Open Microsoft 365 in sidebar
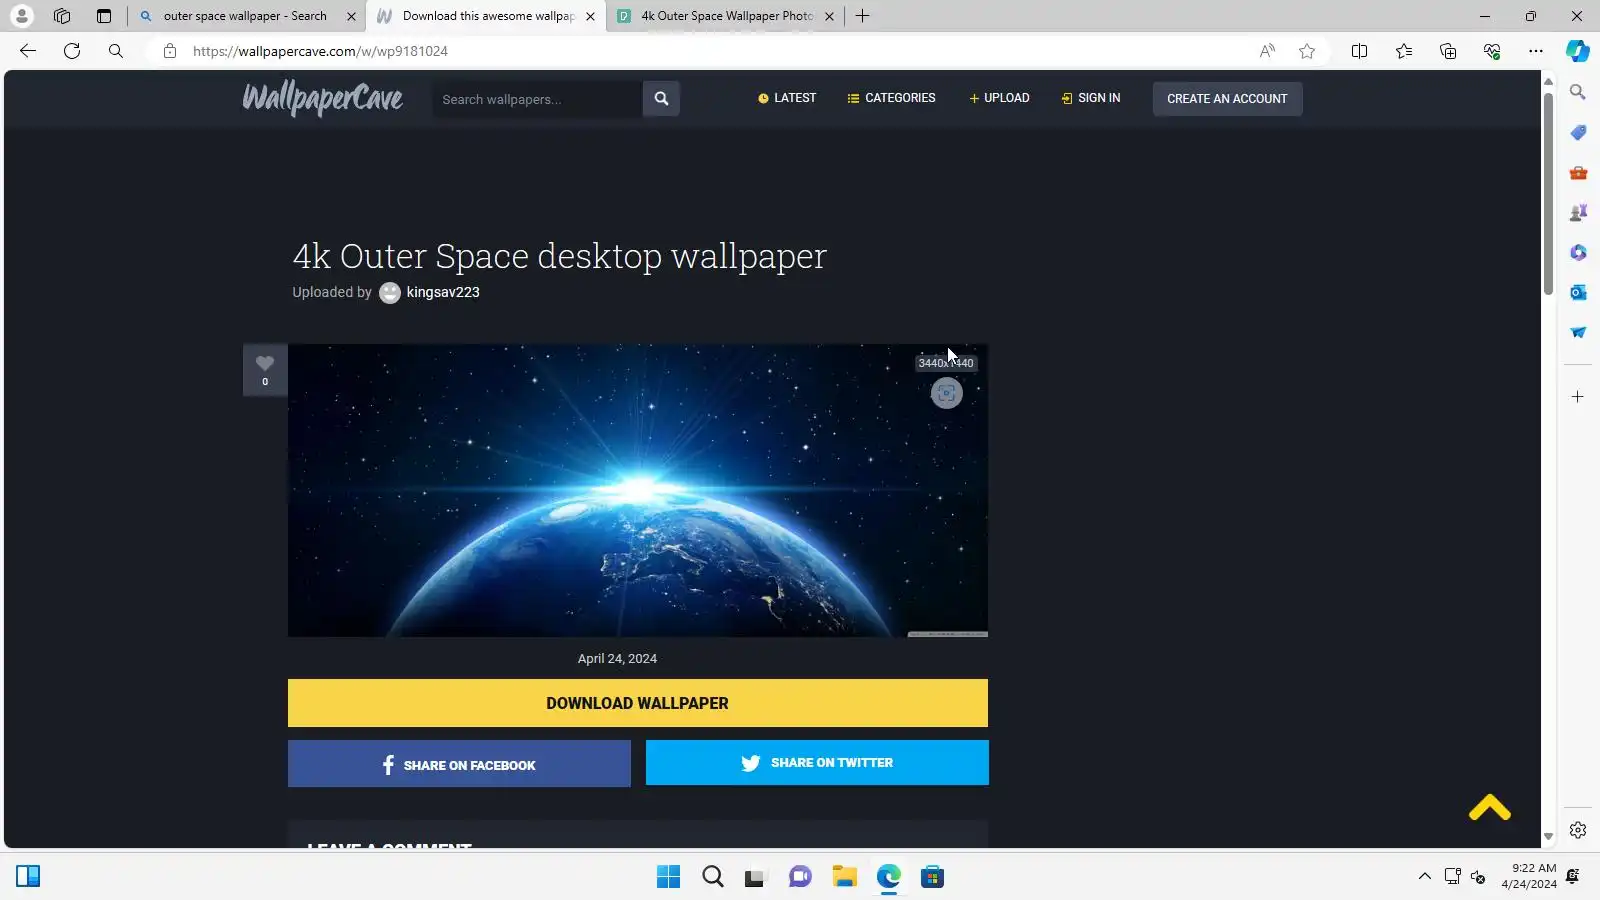Viewport: 1600px width, 900px height. pos(1578,252)
